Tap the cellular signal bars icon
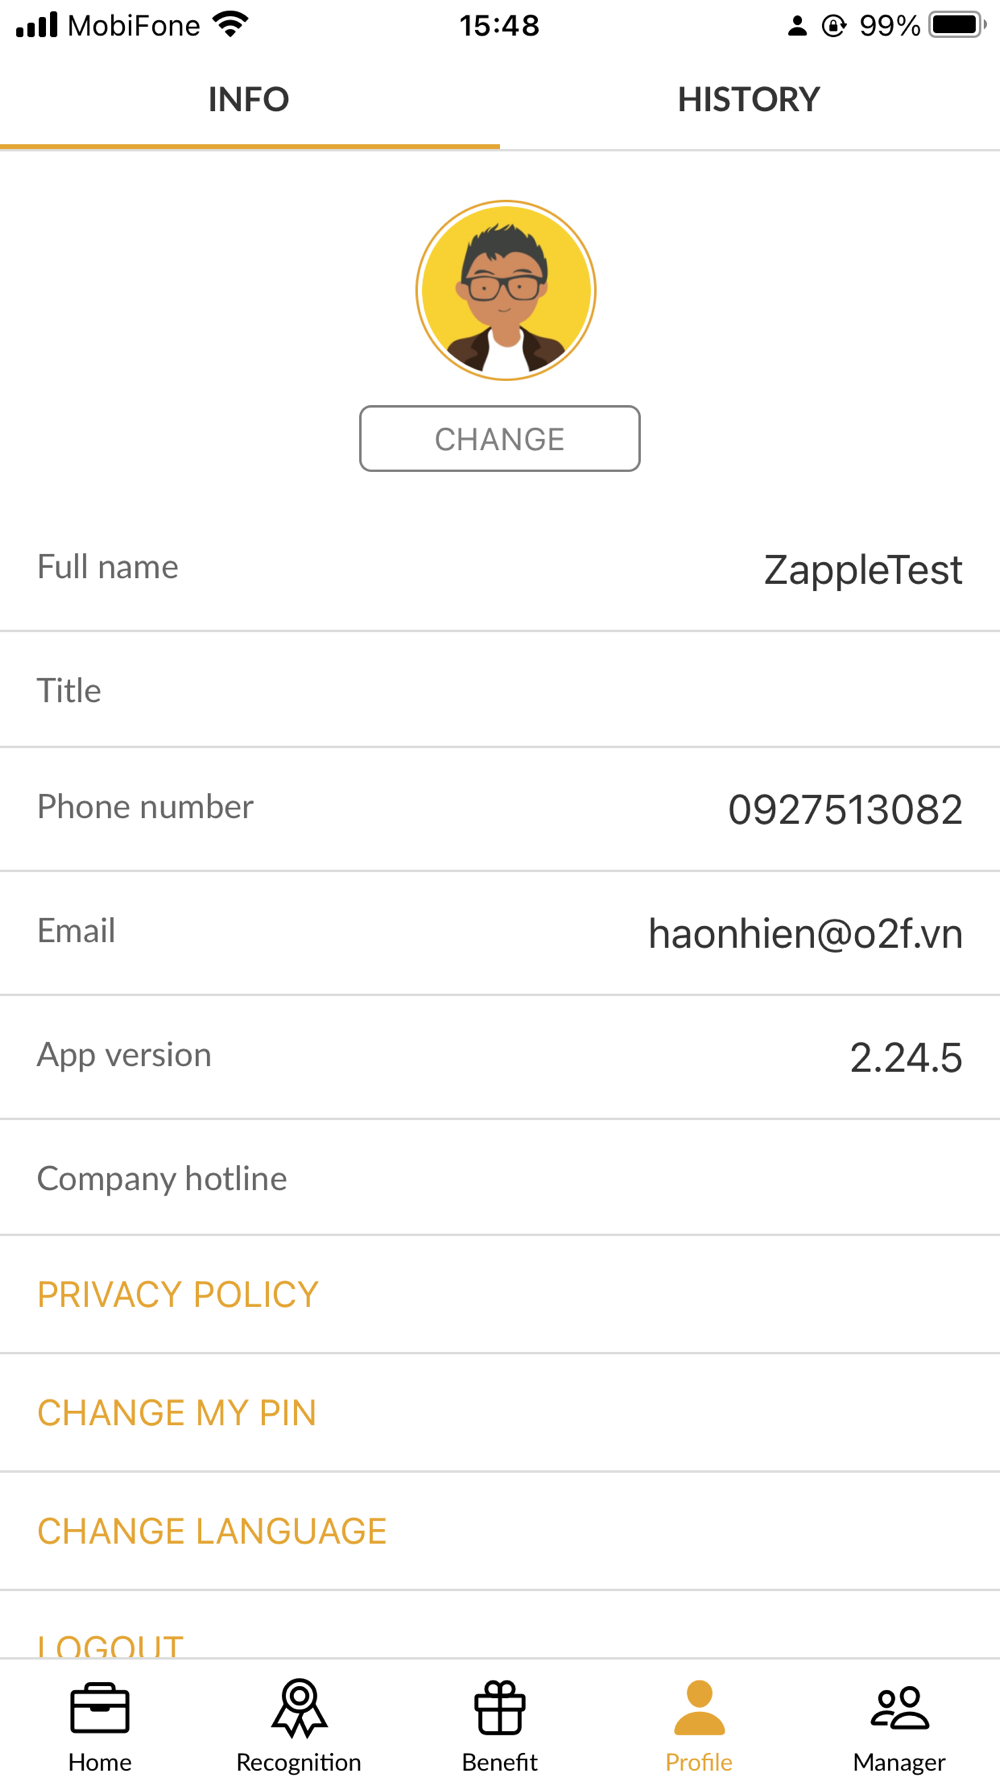1000x1778 pixels. pos(37,24)
